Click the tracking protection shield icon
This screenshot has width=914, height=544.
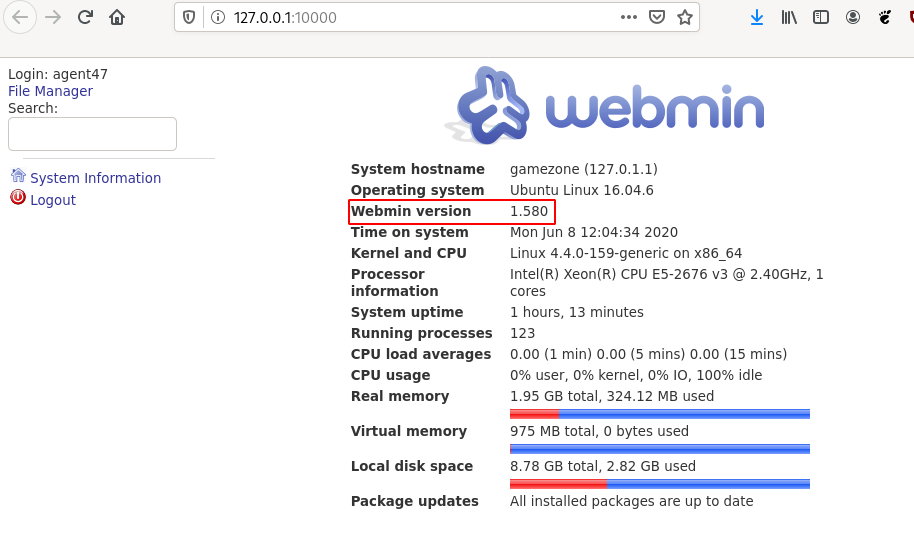point(190,17)
